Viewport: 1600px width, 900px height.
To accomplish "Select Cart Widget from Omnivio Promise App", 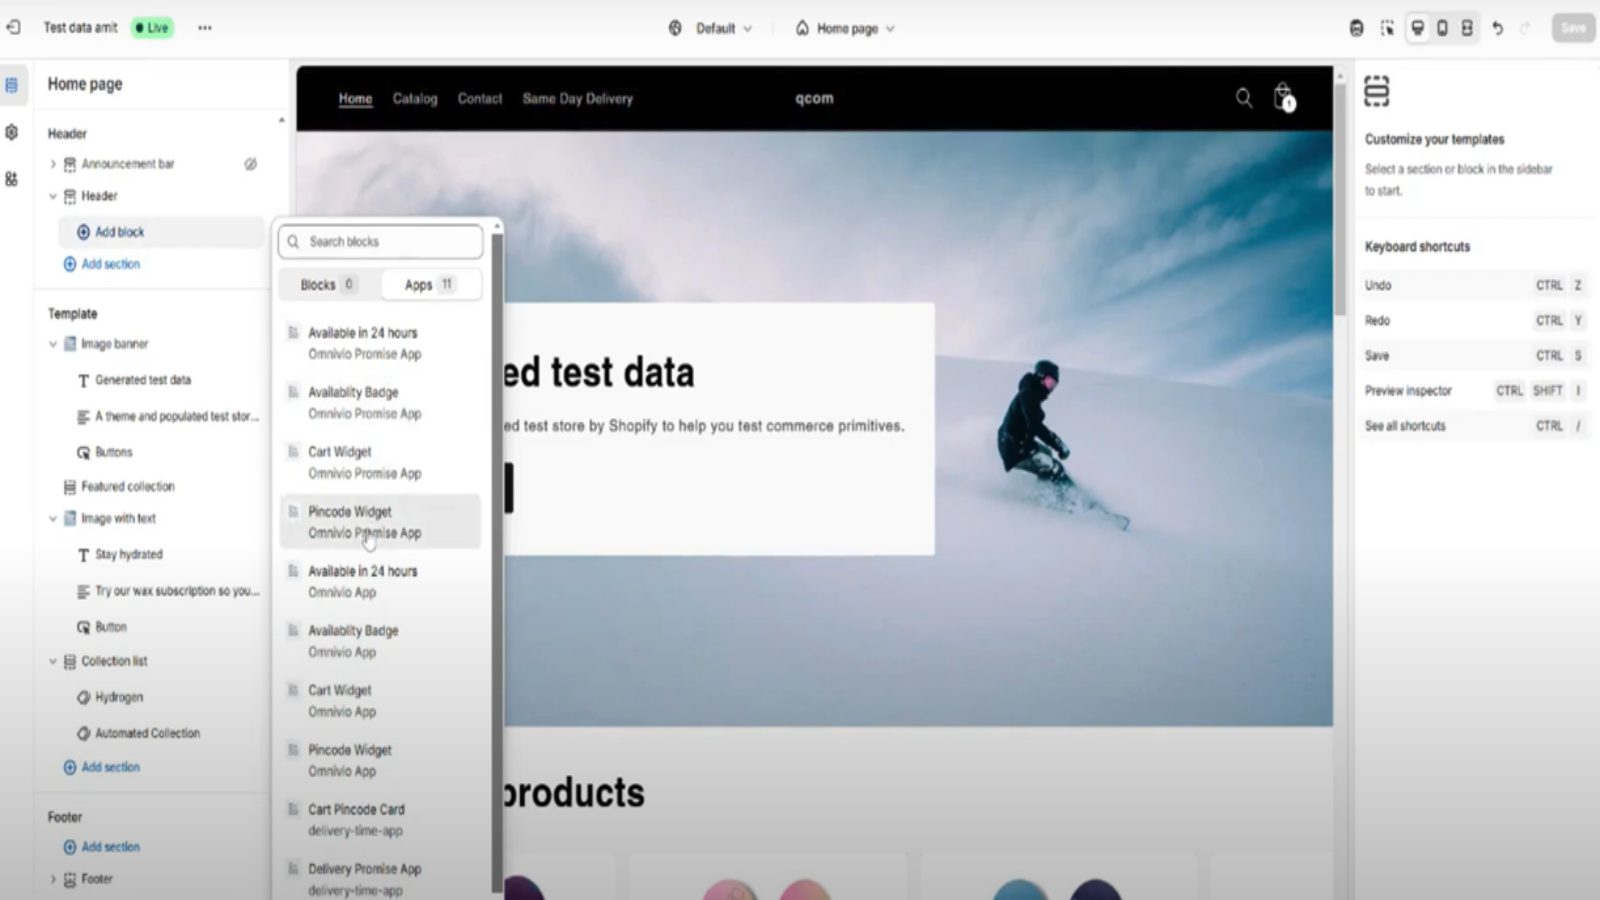I will point(380,462).
